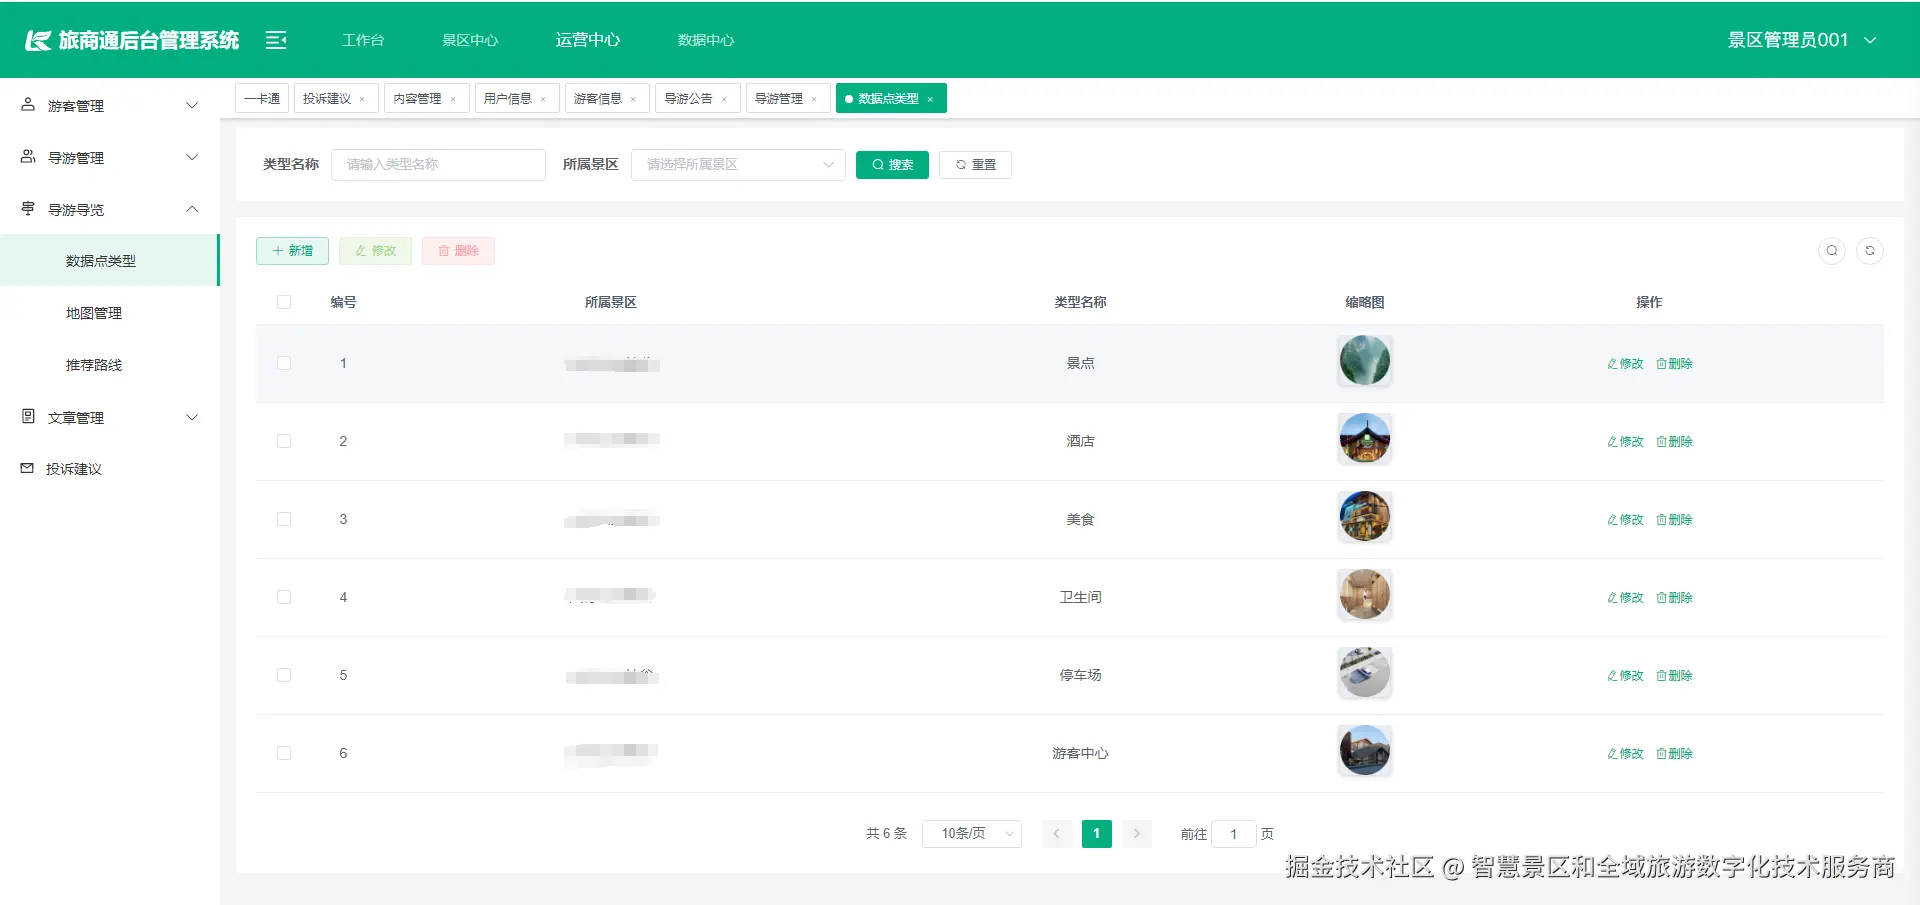Check the select-all checkbox in table header
Image resolution: width=1920 pixels, height=905 pixels.
coord(284,301)
